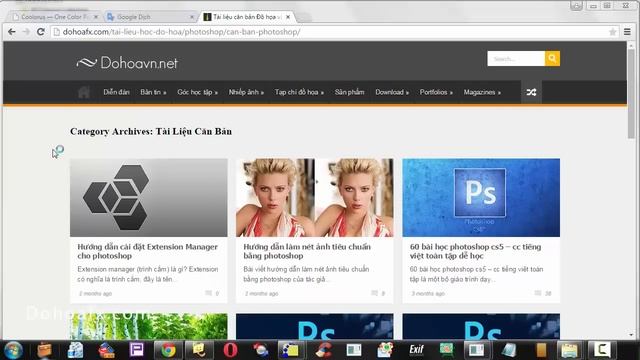
Task: Click the browser address bar URL
Action: tap(181, 32)
